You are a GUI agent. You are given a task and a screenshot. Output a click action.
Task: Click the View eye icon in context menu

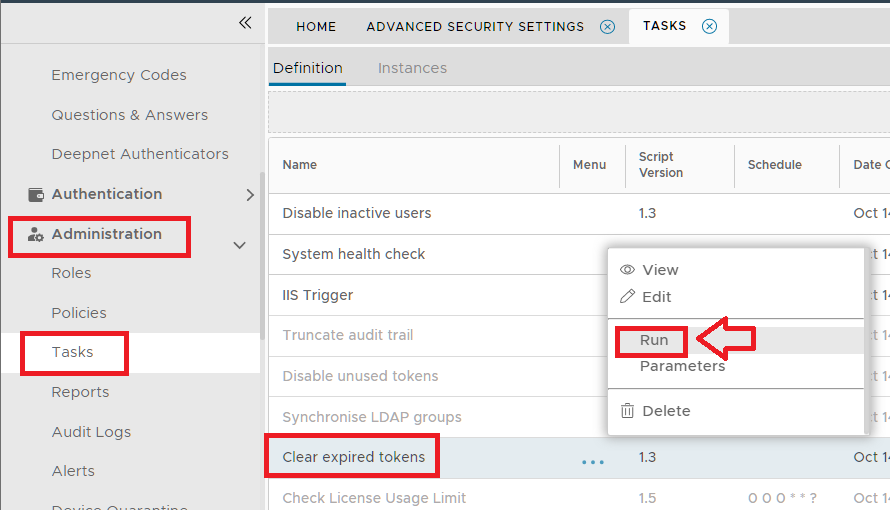click(628, 270)
